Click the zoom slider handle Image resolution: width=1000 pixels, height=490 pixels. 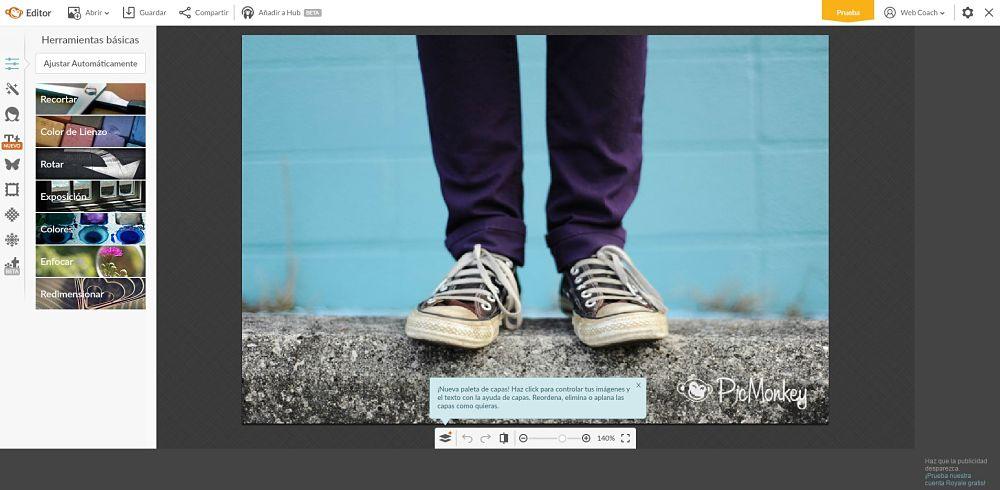pyautogui.click(x=562, y=438)
